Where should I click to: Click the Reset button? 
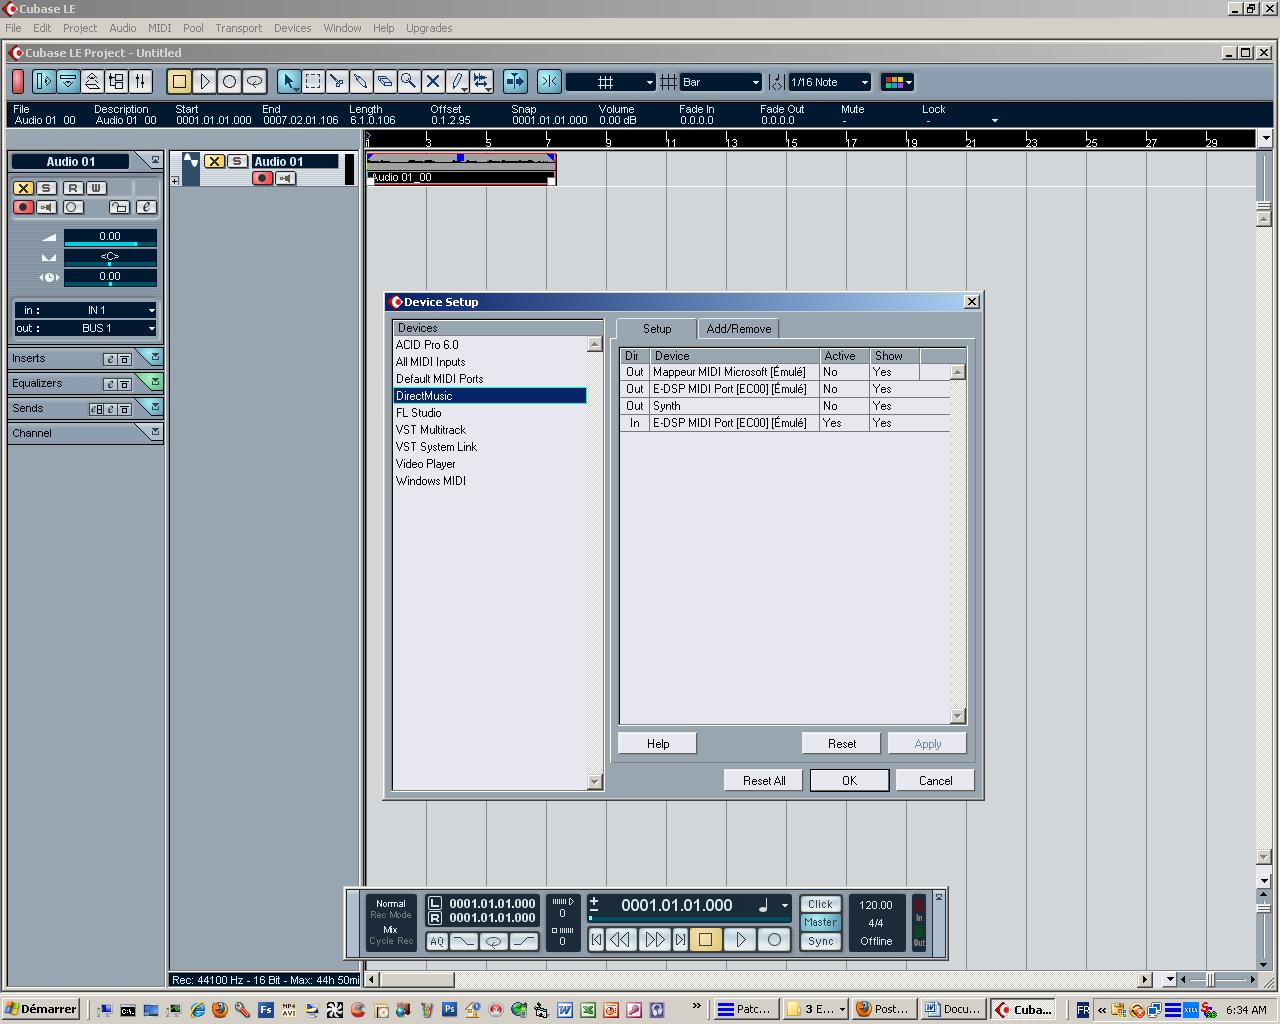tap(842, 744)
